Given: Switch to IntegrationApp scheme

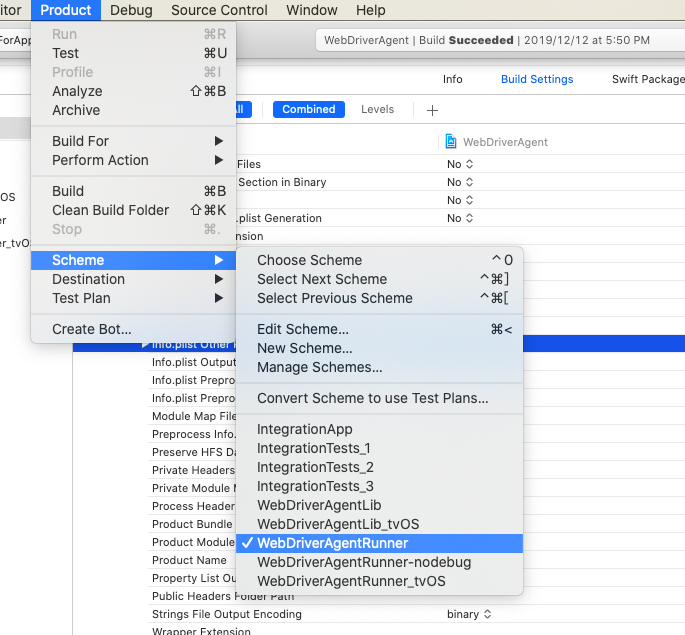Looking at the screenshot, I should [x=379, y=429].
